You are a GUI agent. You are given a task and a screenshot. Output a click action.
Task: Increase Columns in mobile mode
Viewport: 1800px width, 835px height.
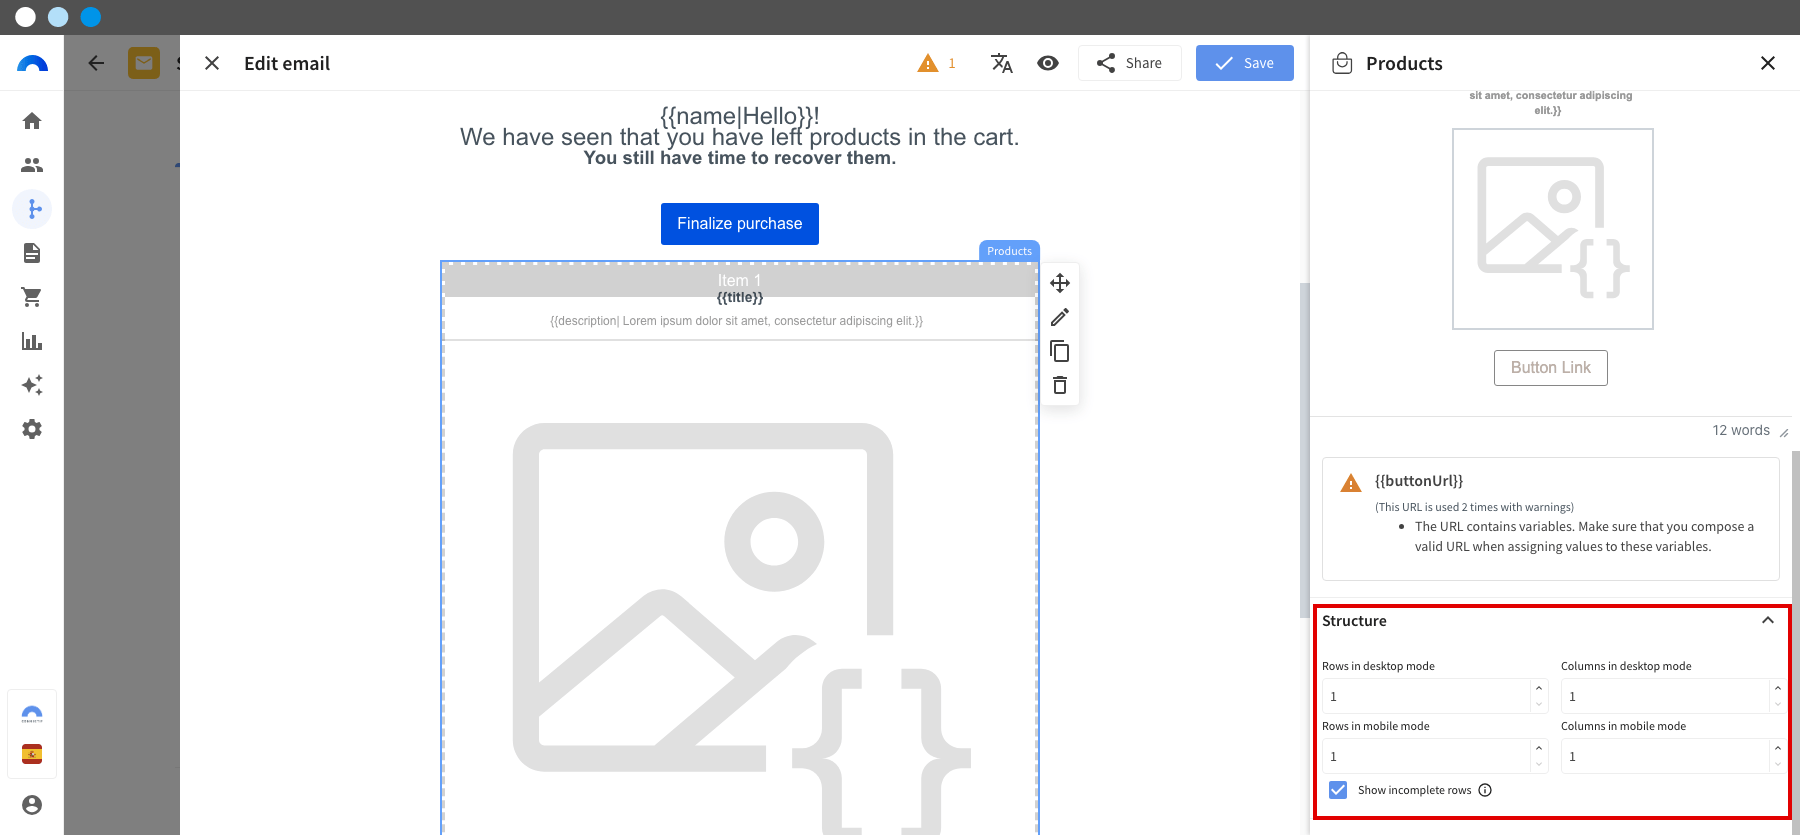pos(1777,748)
